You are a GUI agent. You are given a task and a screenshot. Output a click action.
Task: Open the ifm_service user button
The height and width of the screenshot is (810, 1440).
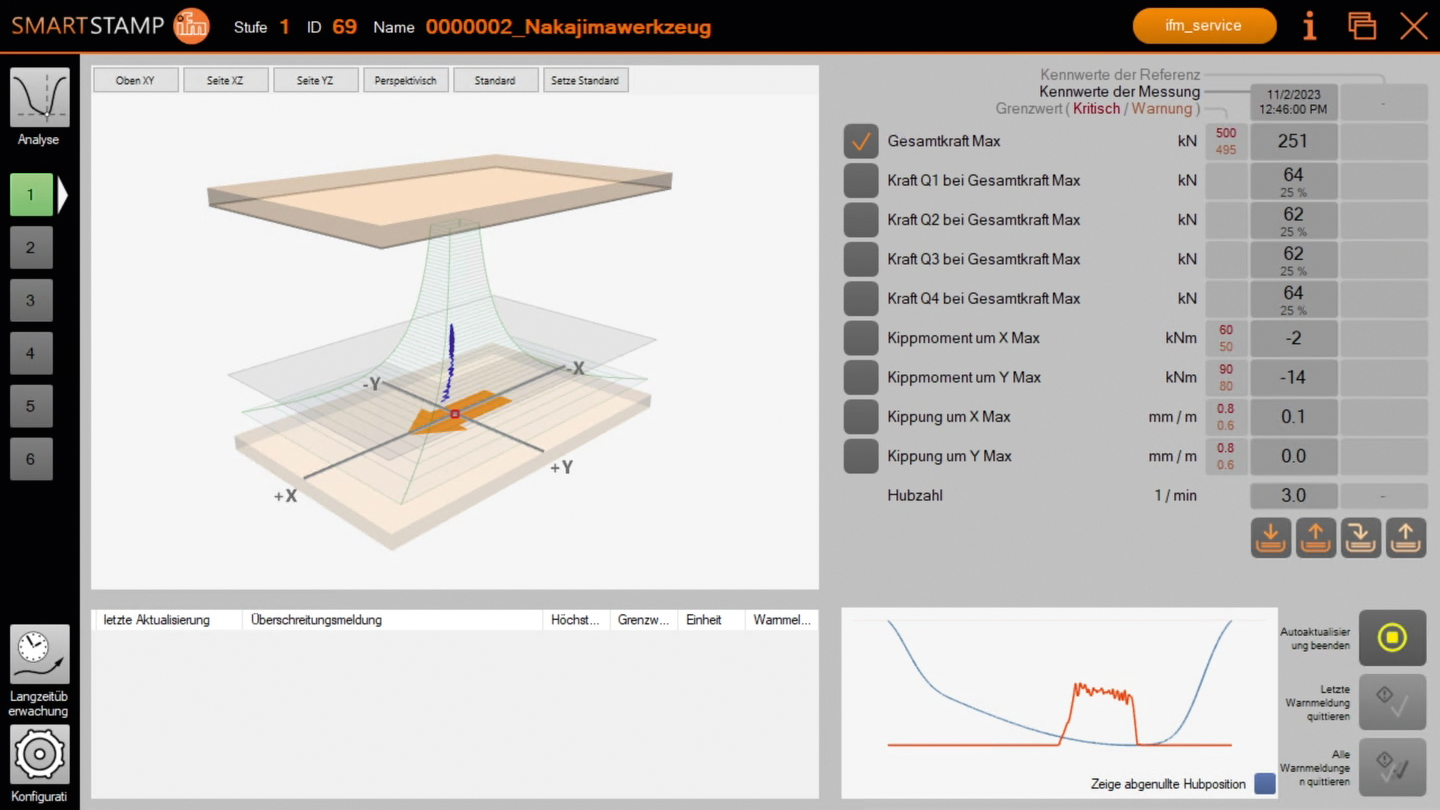1204,26
